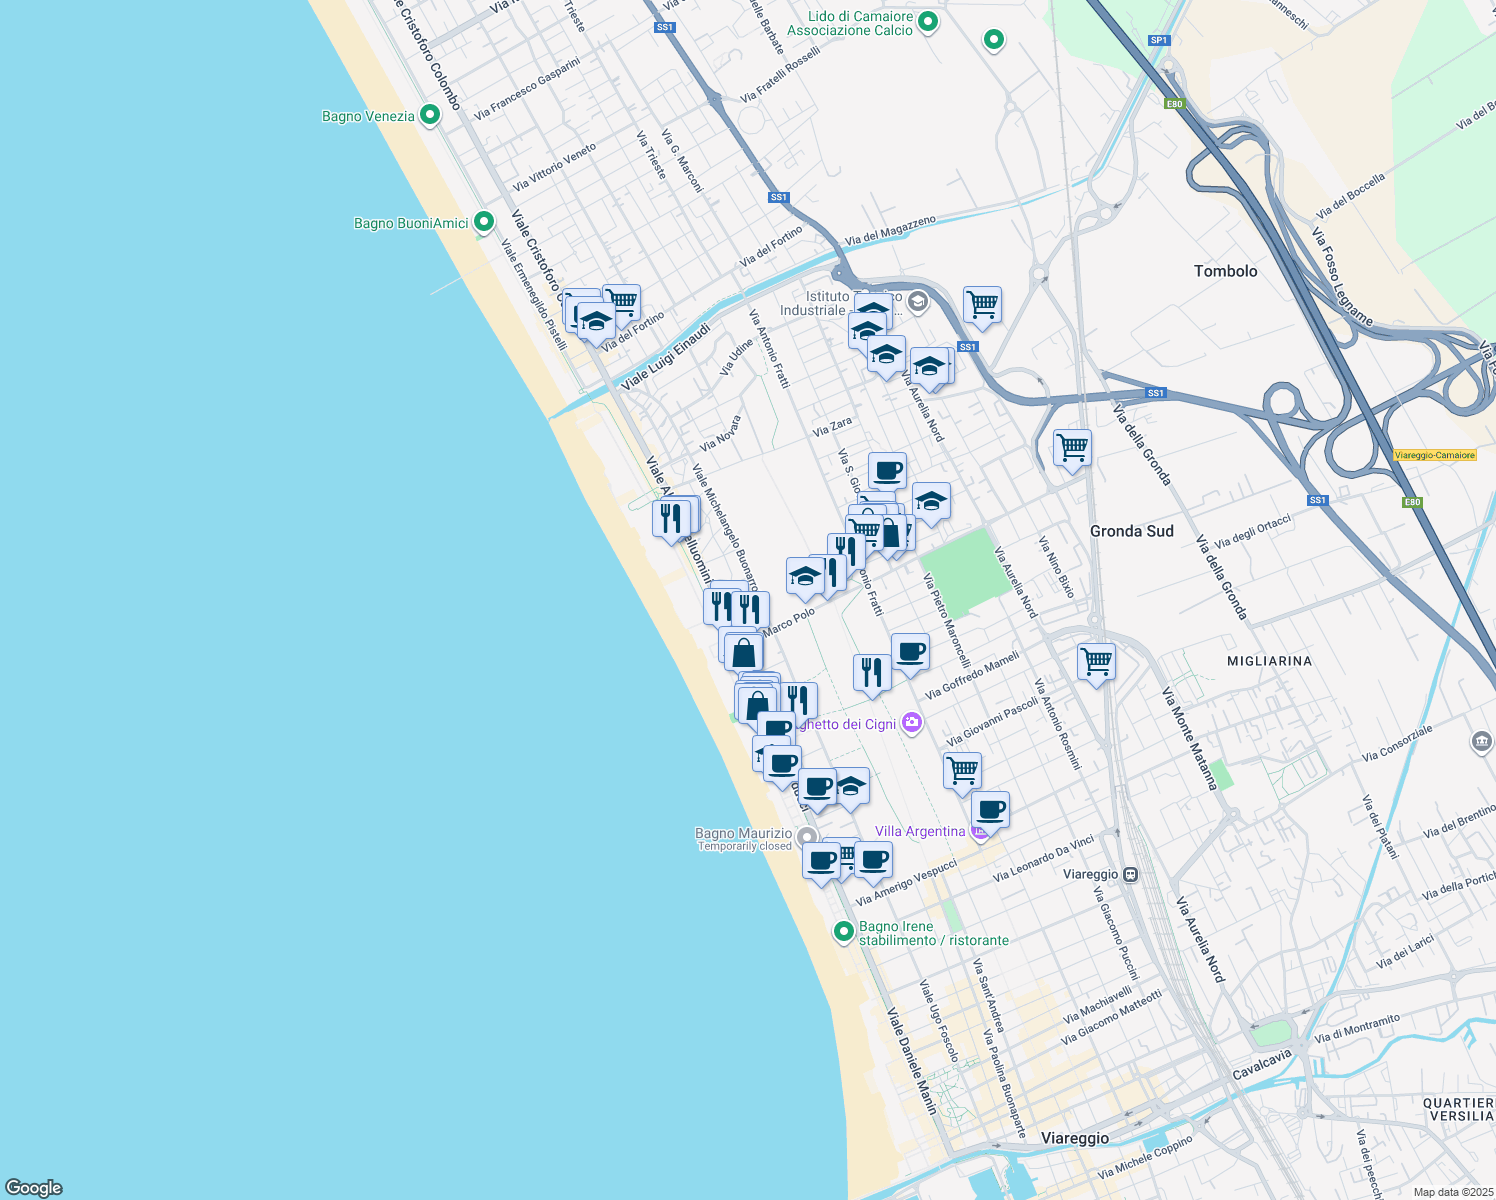This screenshot has height=1200, width=1496.
Task: Select the coffee cup icon near Via Zara
Action: point(885,470)
